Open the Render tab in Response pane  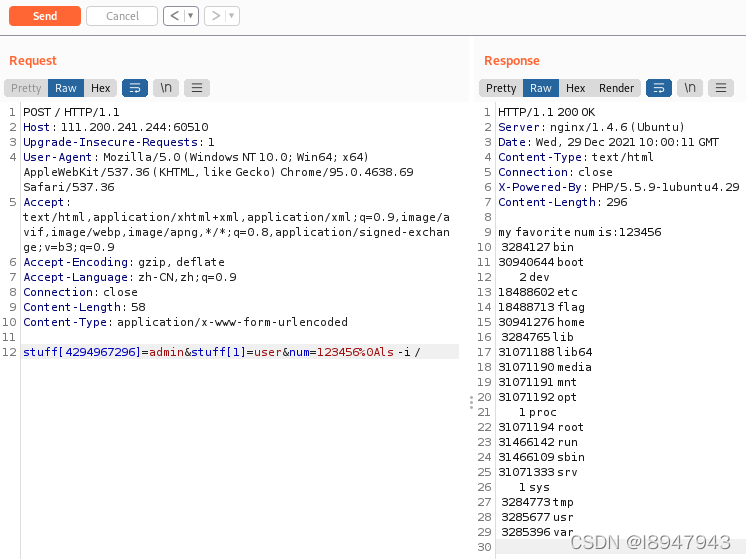tap(617, 88)
